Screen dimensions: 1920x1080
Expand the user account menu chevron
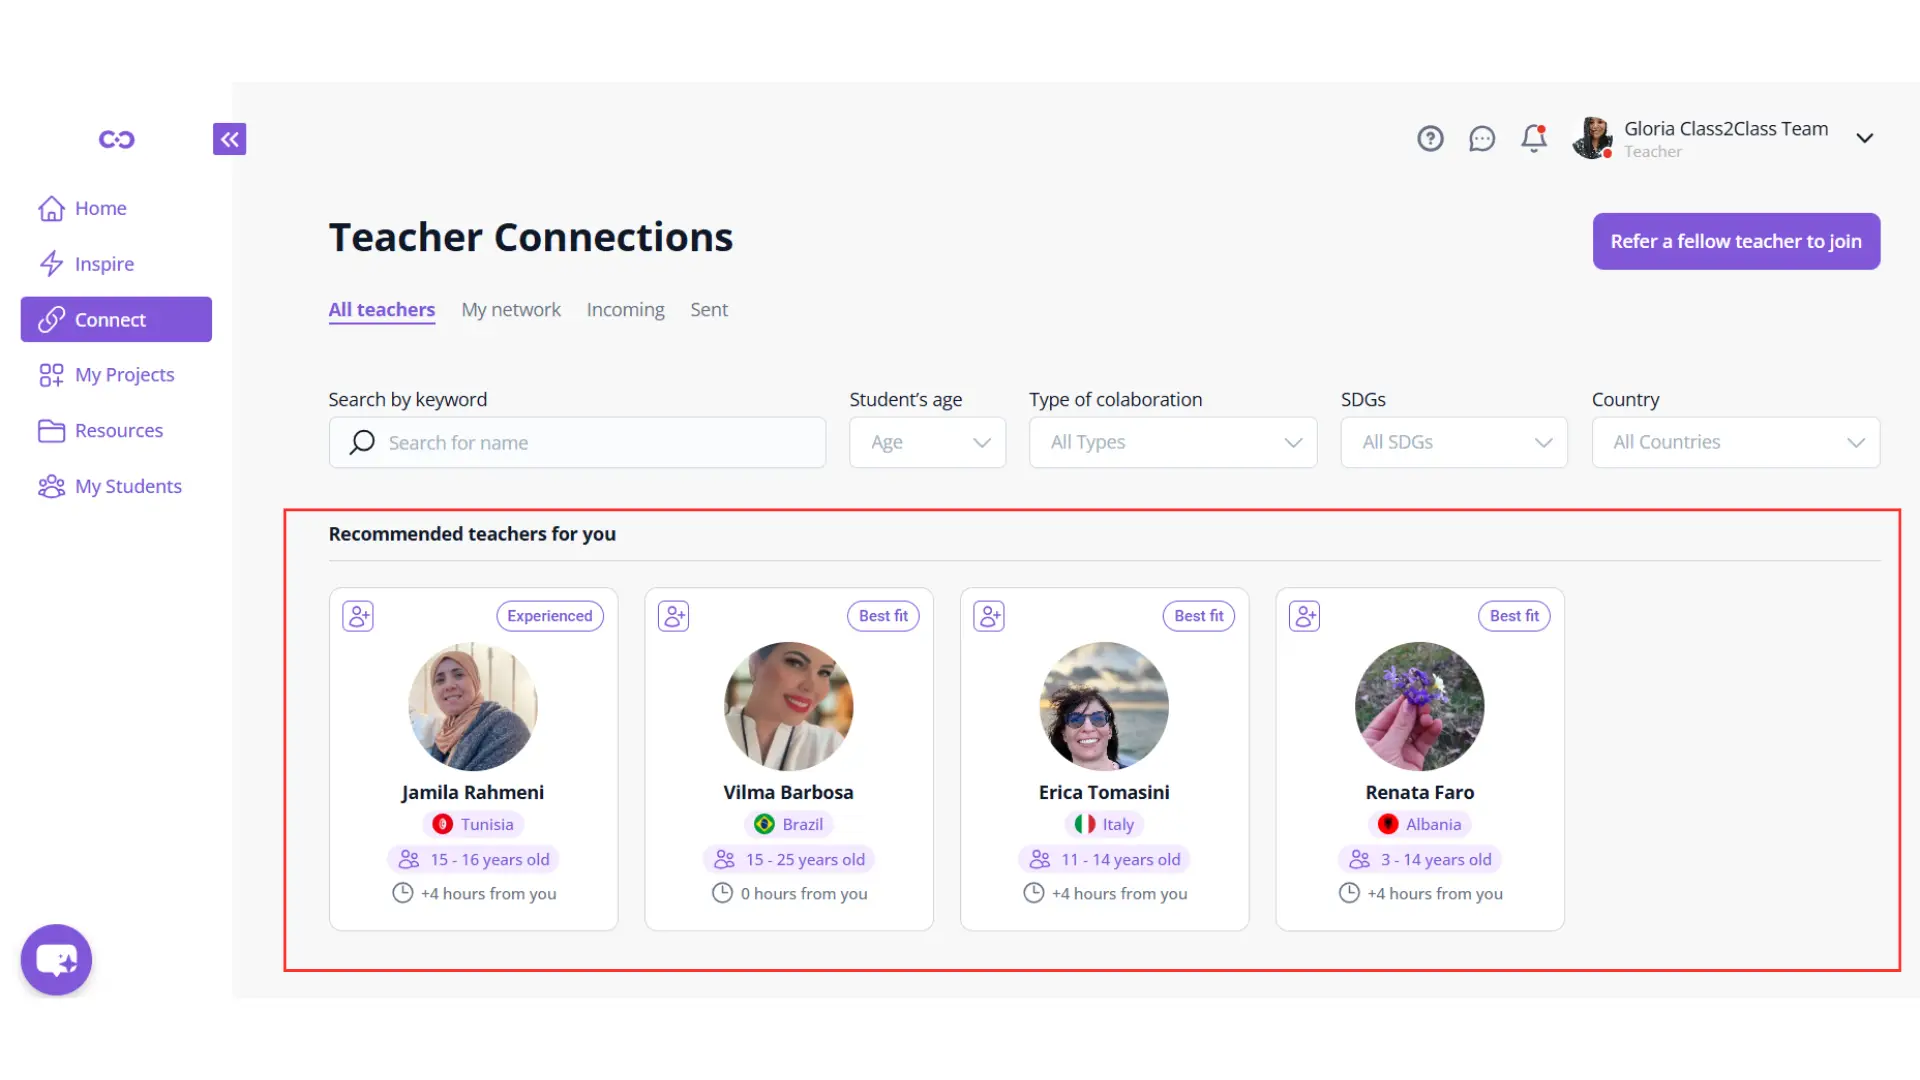click(x=1865, y=138)
